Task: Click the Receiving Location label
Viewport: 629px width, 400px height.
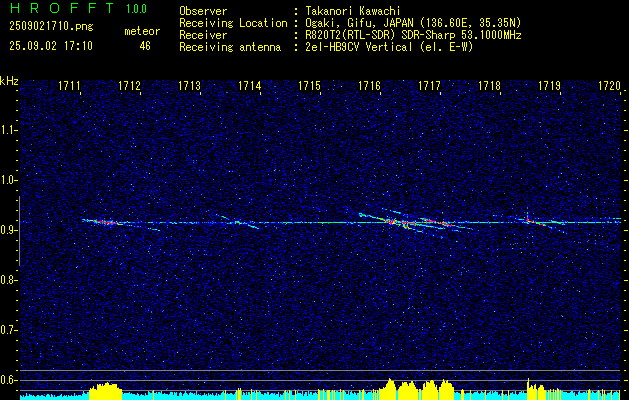Action: (233, 23)
